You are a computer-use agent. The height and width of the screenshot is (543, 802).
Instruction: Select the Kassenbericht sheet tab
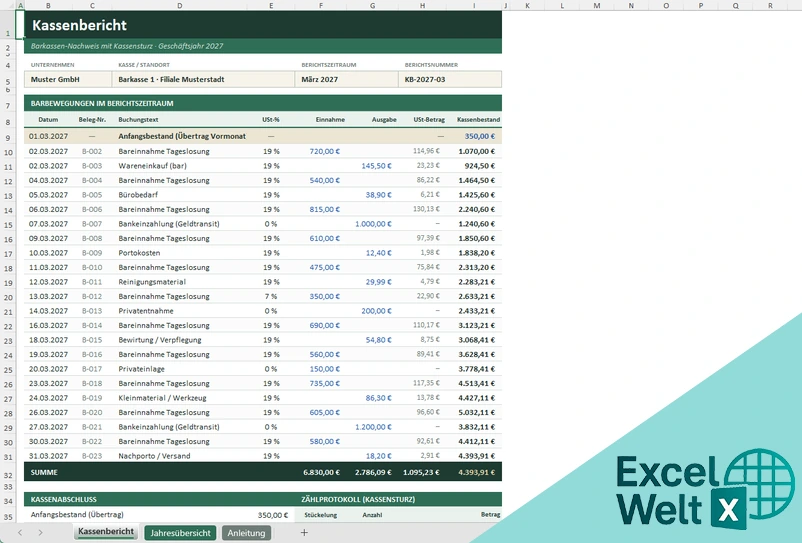106,532
